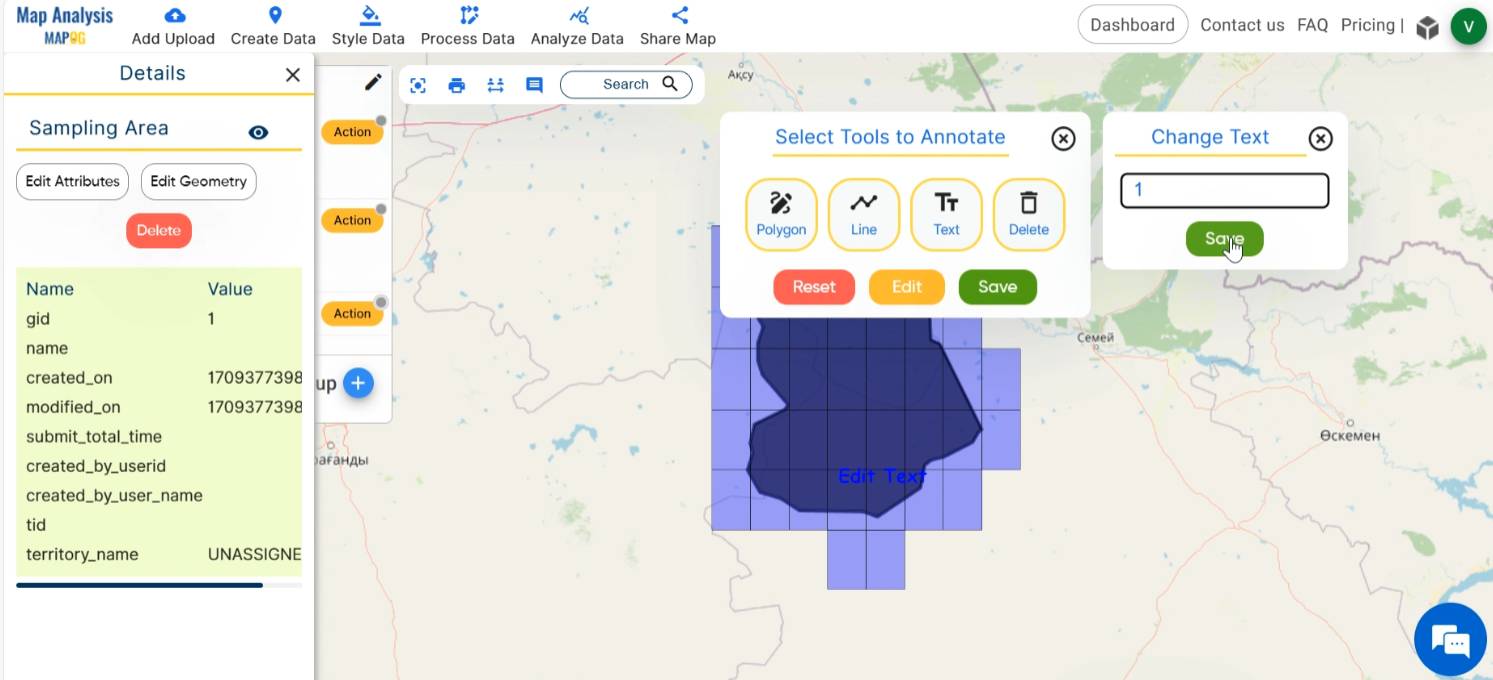Open the Contact us link
The width and height of the screenshot is (1493, 680).
1242,25
